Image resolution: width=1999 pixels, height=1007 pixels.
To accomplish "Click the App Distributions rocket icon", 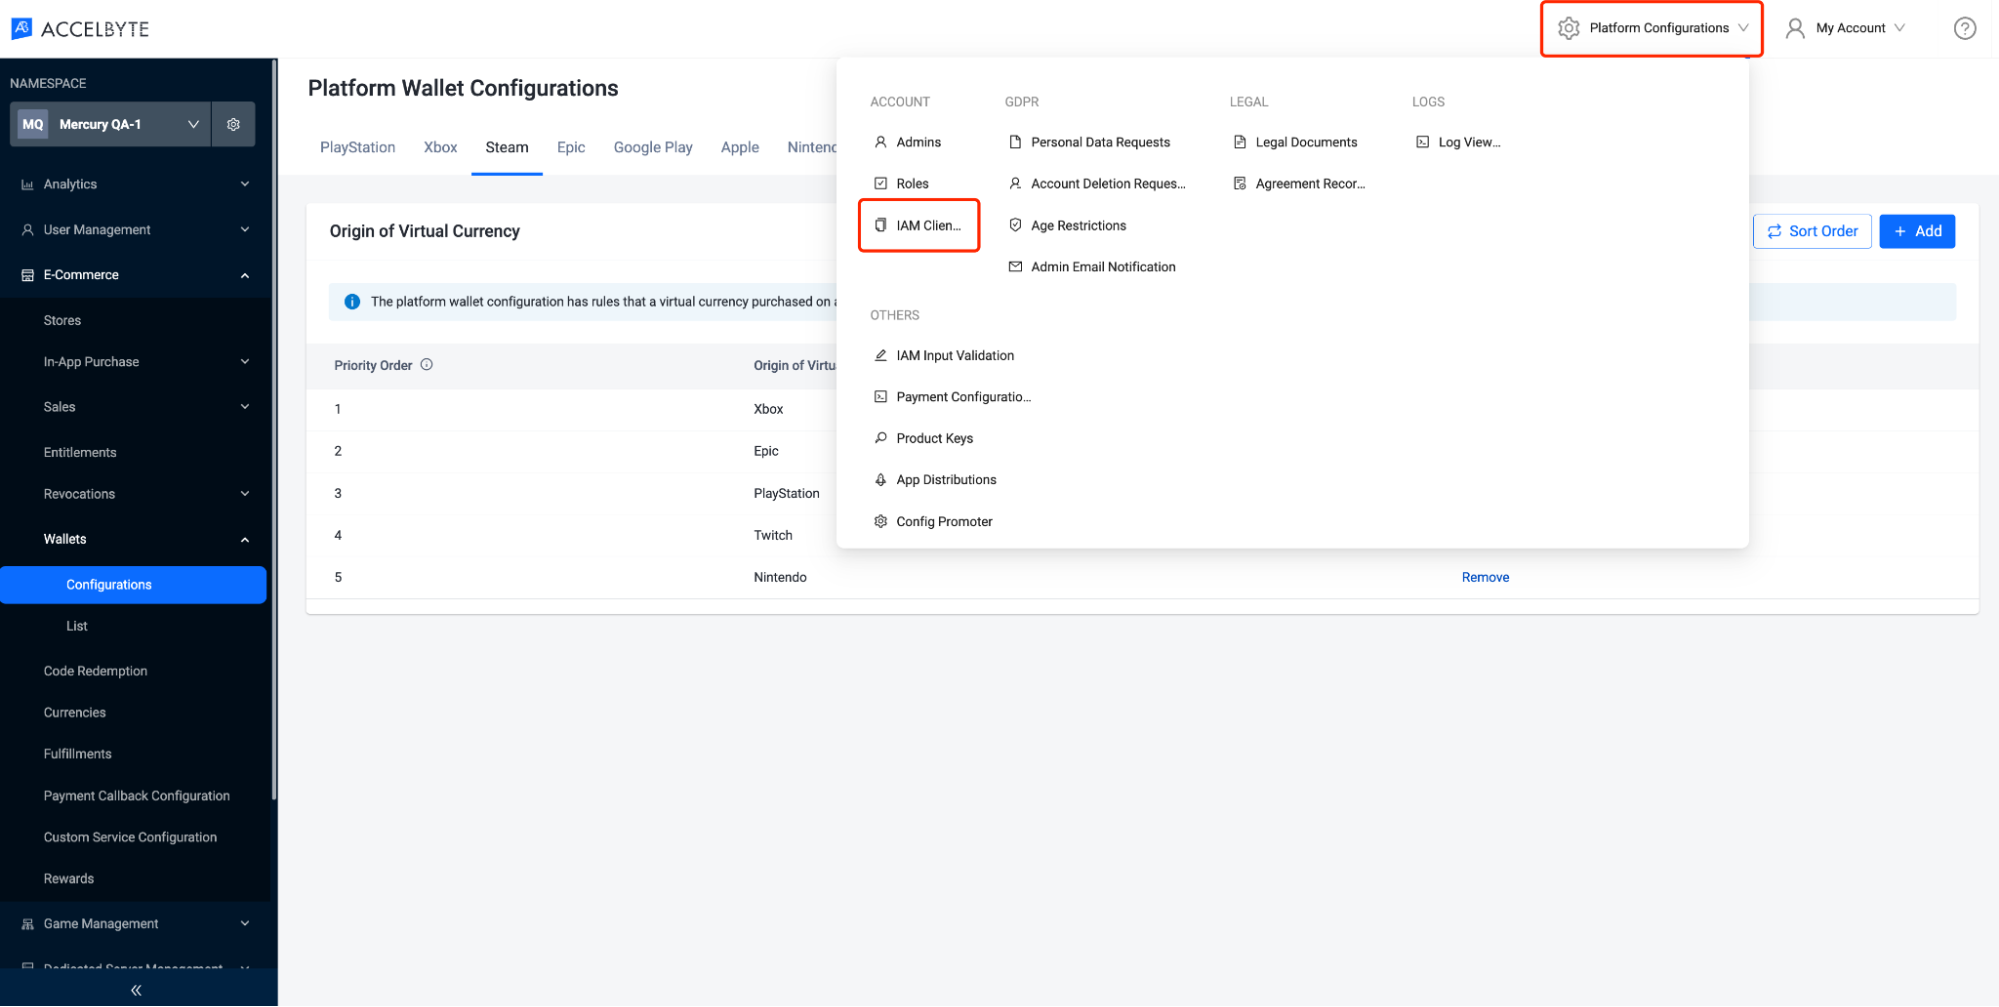I will click(880, 480).
